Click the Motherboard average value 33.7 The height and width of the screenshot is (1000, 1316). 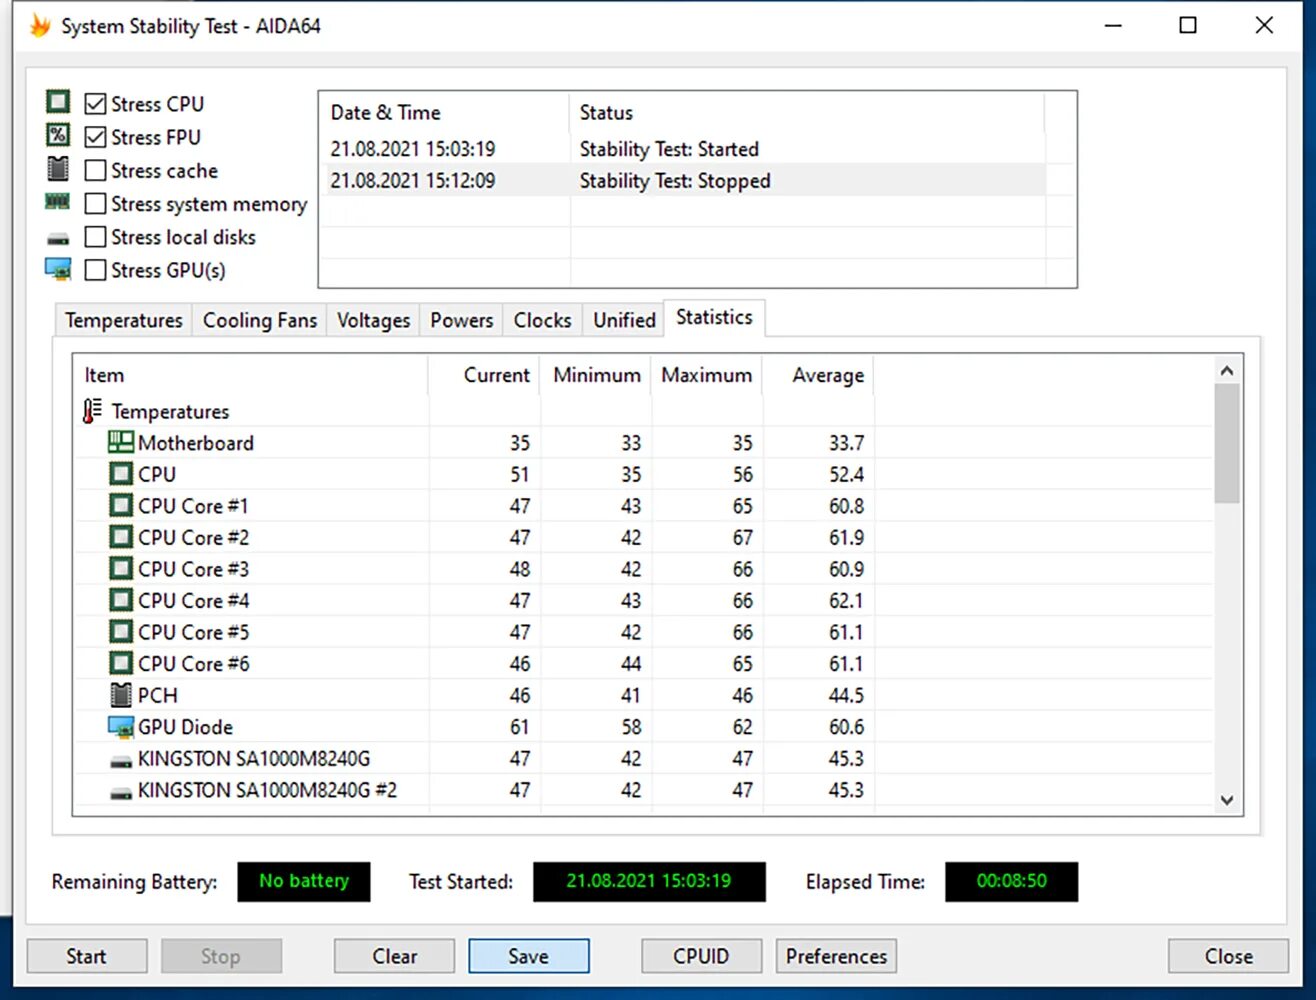(846, 443)
